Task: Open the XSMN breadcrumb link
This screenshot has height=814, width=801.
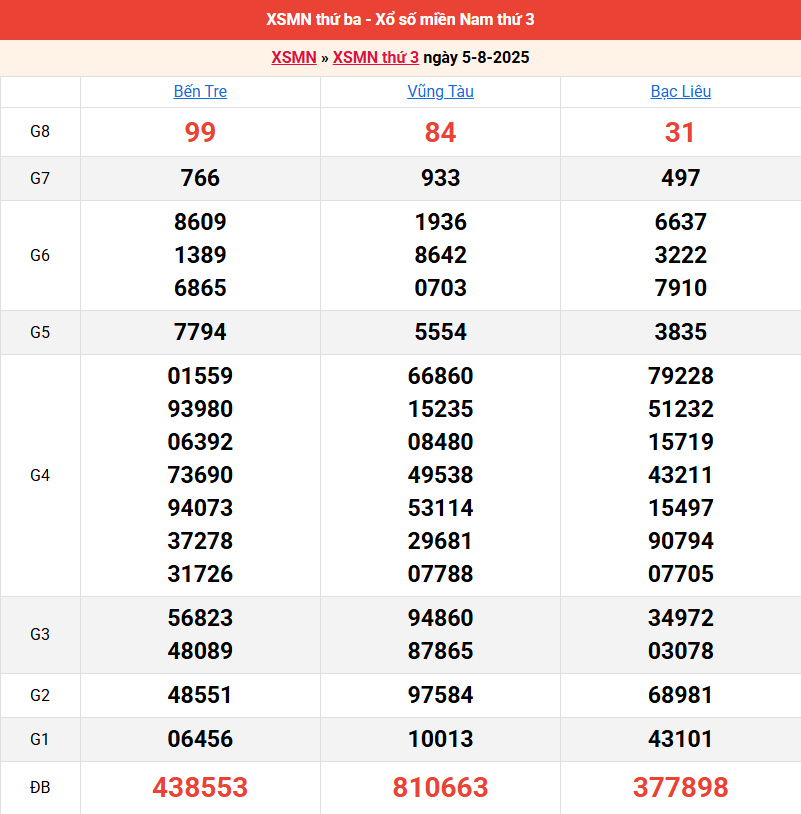Action: click(294, 57)
